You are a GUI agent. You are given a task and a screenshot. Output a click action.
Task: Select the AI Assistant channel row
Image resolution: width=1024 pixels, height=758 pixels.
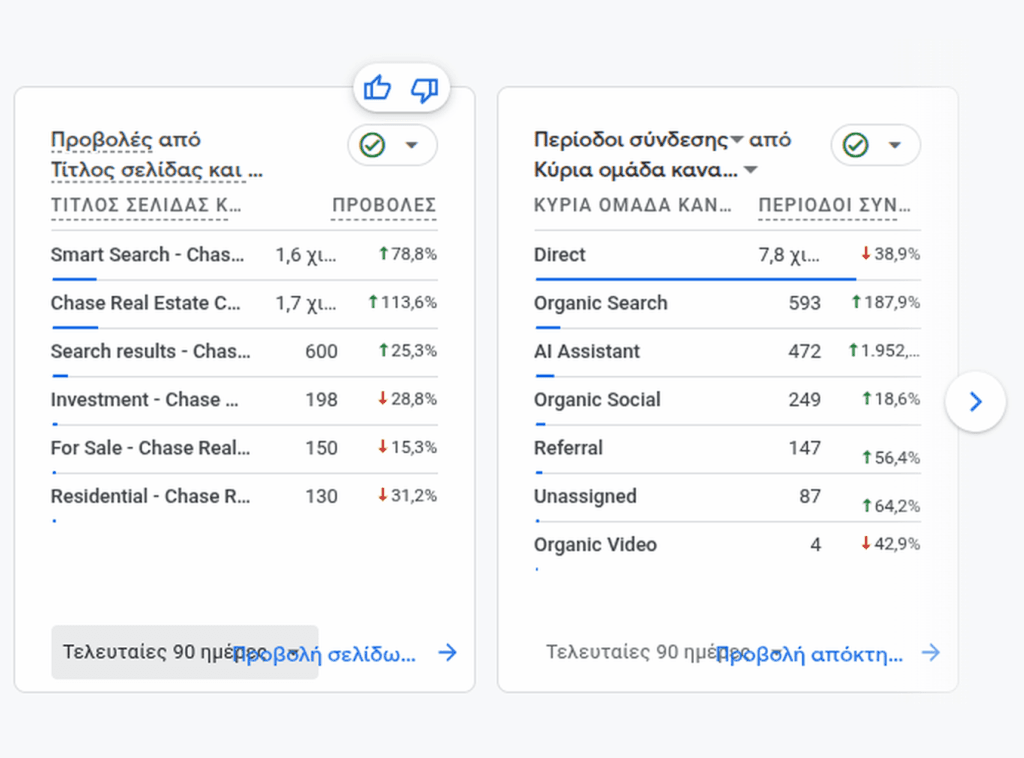pyautogui.click(x=728, y=352)
